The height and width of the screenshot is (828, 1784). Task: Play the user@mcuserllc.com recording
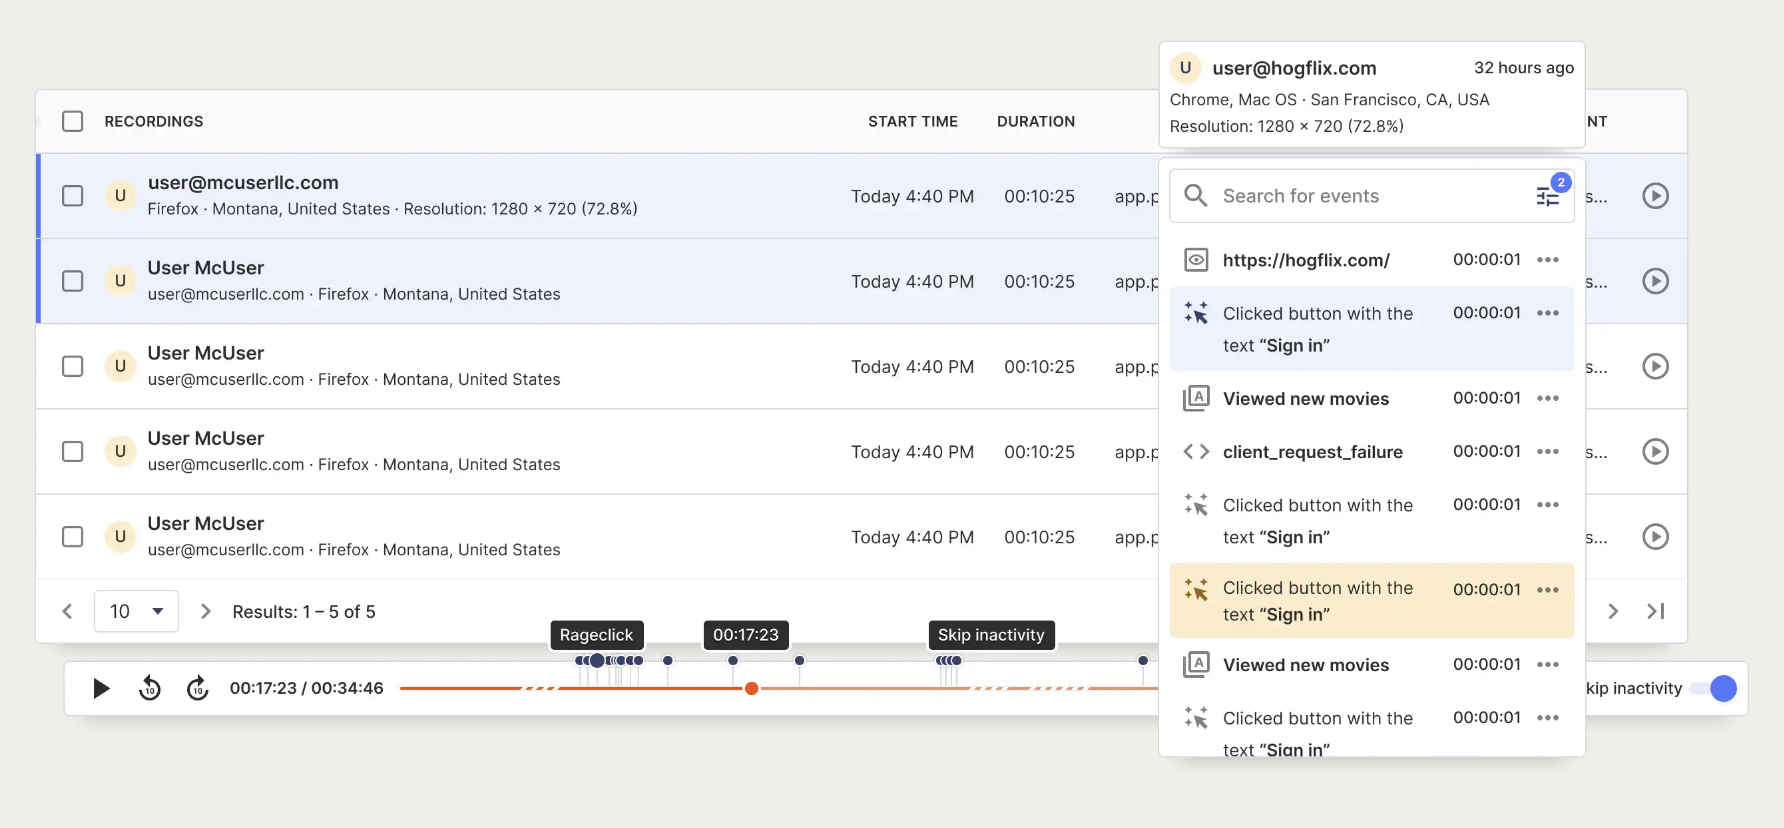pos(1655,196)
